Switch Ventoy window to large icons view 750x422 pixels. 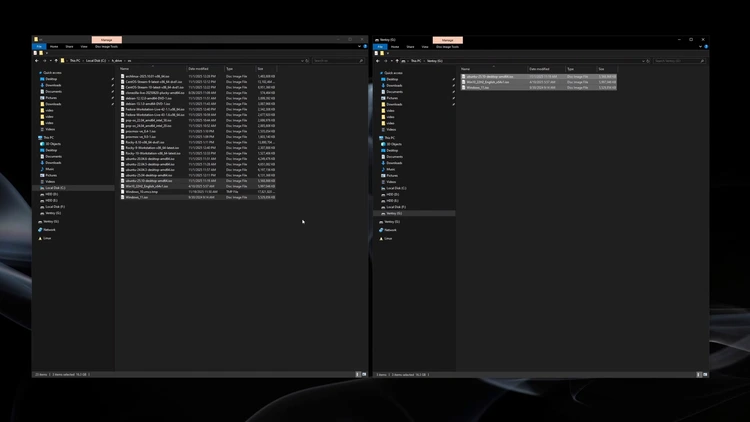coord(705,374)
